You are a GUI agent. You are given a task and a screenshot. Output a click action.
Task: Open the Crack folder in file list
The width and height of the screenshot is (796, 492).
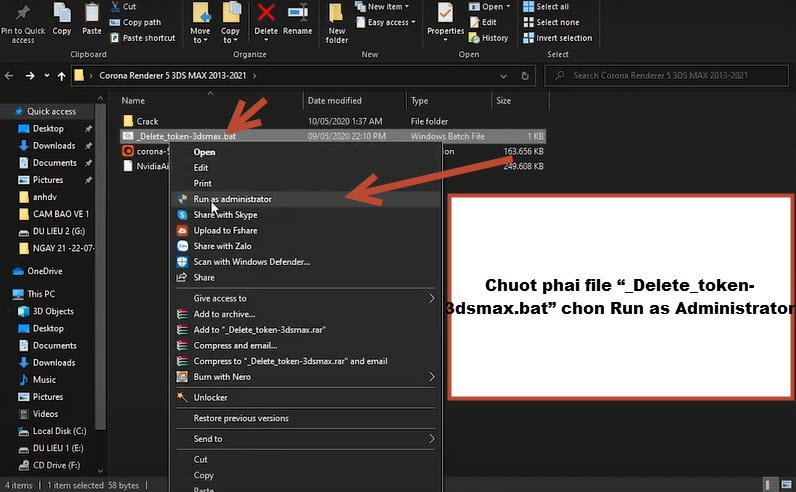click(x=147, y=119)
